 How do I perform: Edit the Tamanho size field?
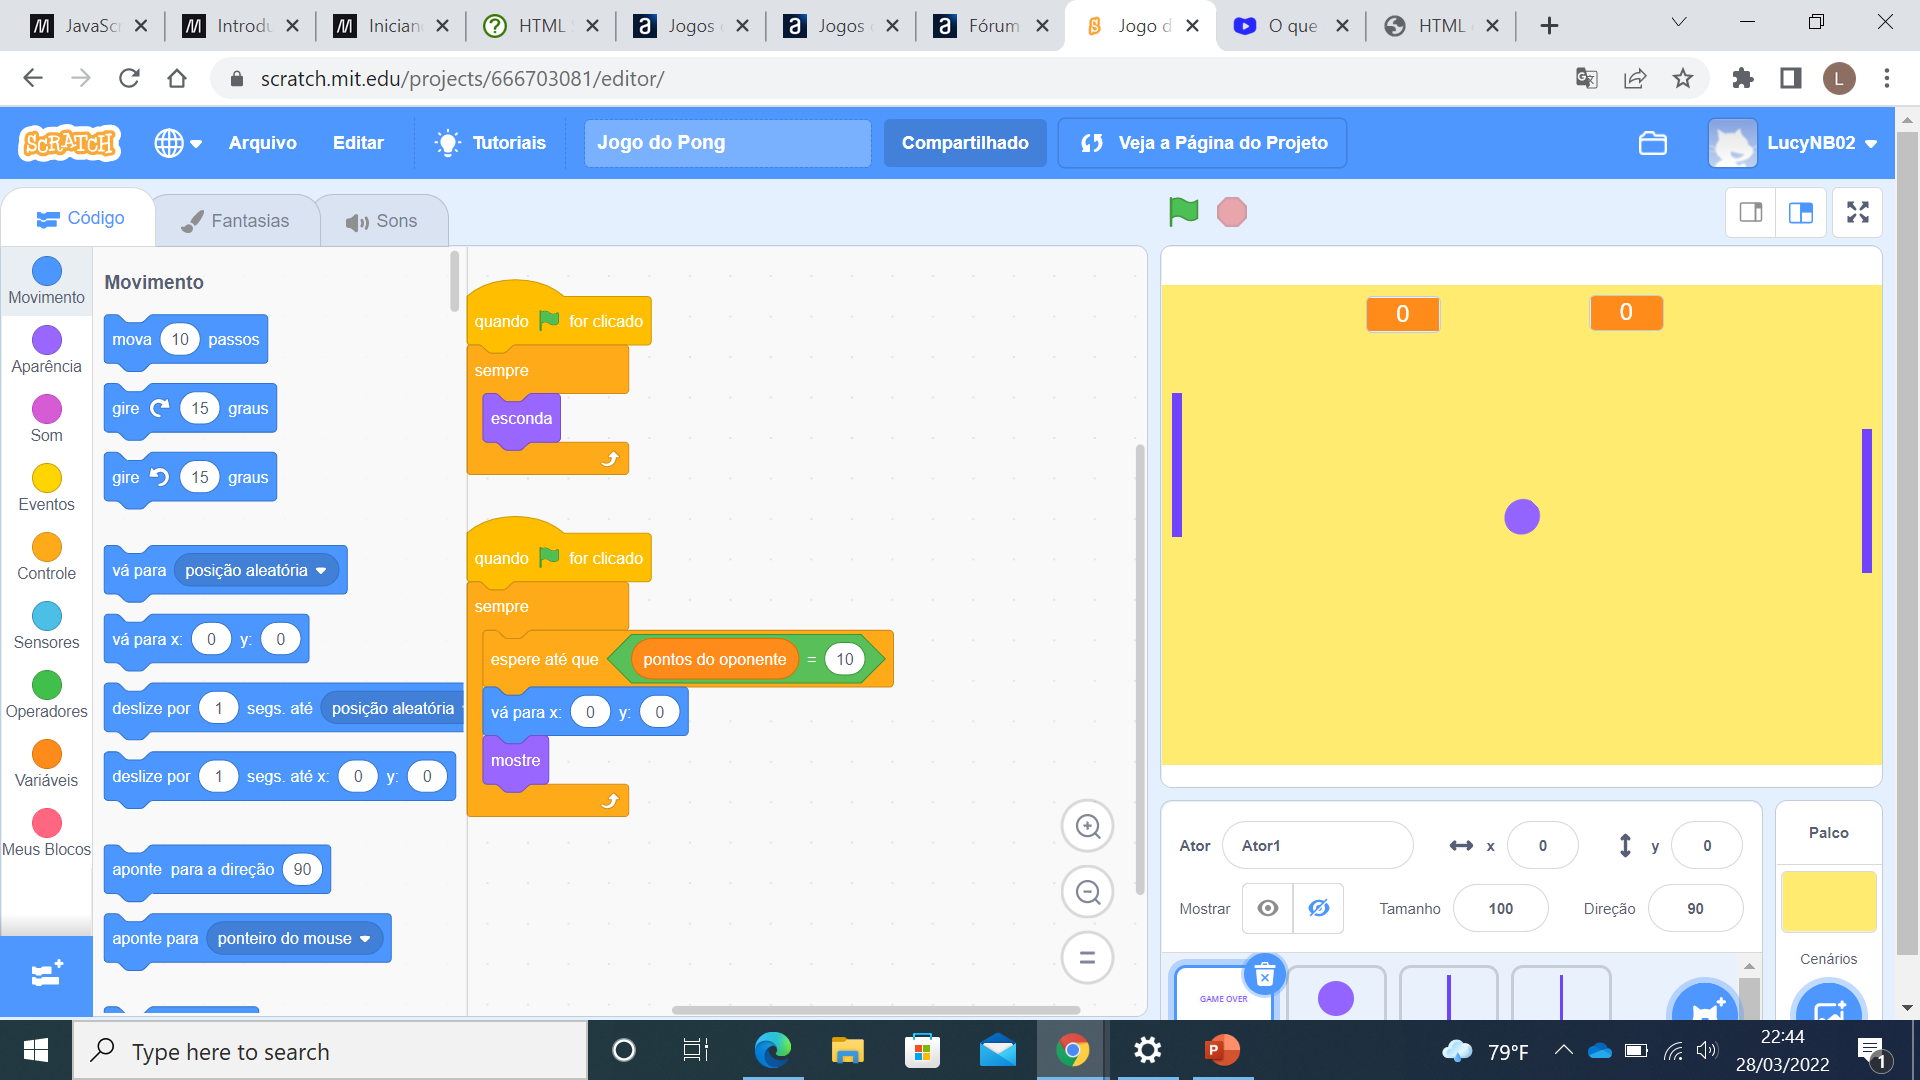(x=1500, y=908)
